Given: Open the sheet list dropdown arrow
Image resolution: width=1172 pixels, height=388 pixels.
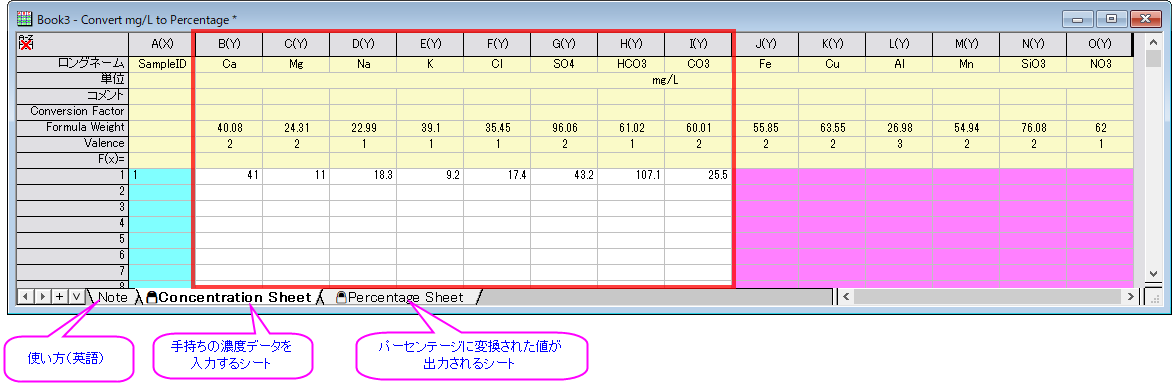Looking at the screenshot, I should click(75, 297).
